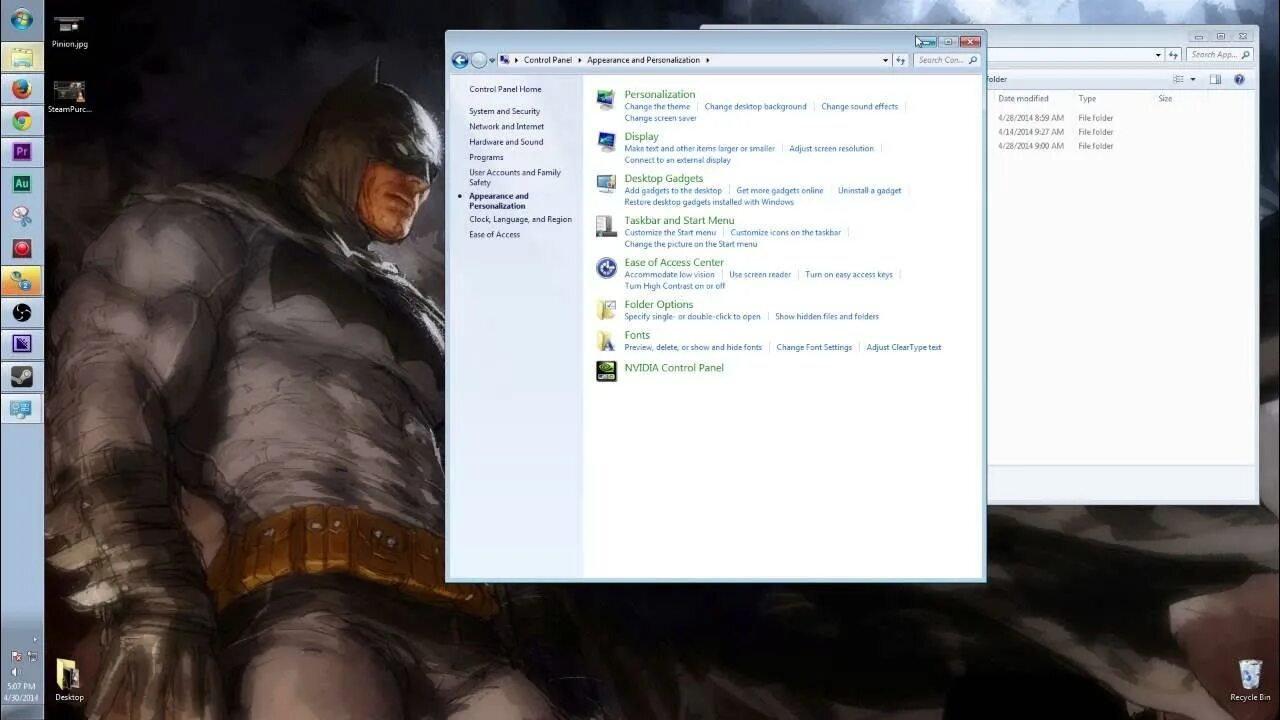Click the Personalization category icon

tap(606, 99)
